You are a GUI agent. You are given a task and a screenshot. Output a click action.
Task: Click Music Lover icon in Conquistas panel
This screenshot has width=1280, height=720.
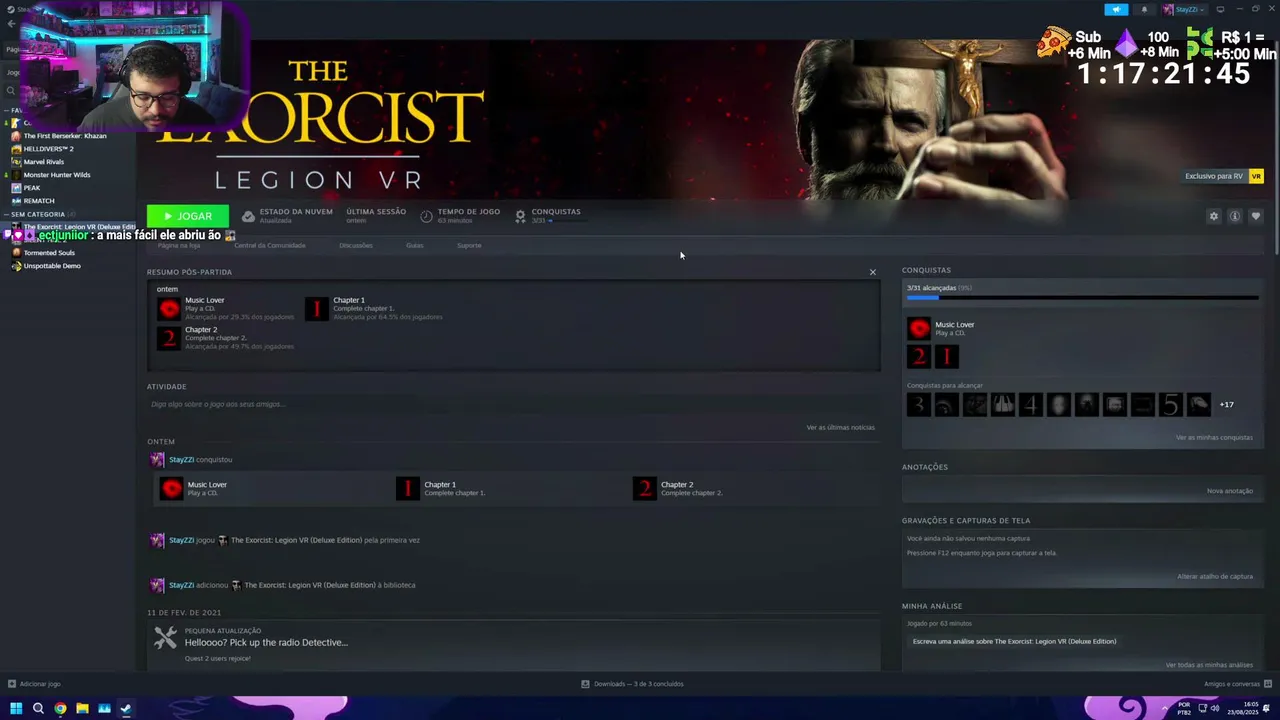[x=918, y=328]
